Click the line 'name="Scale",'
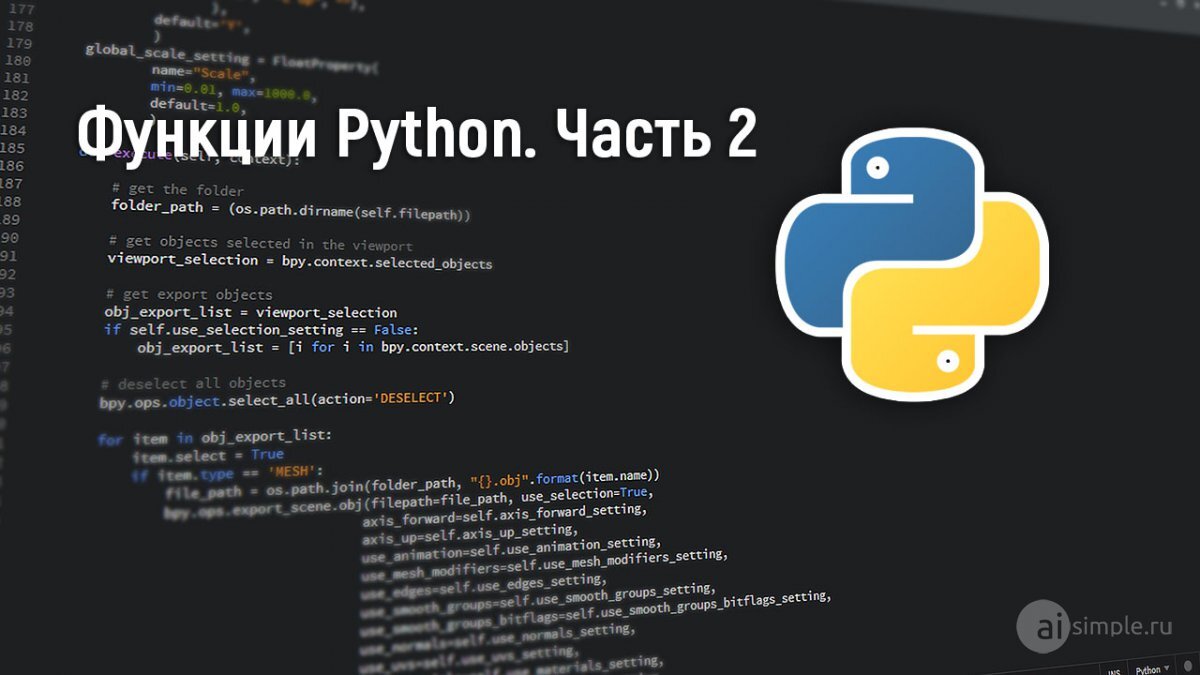This screenshot has width=1200, height=675. tap(205, 73)
